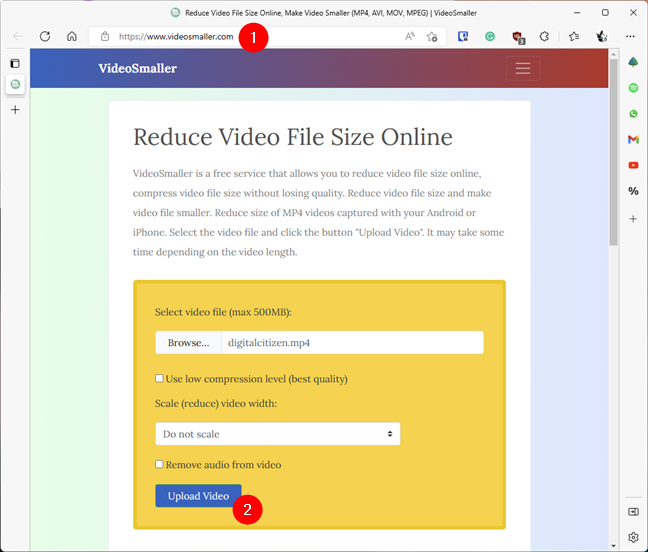
Task: Click the Browse... file button
Action: 188,343
